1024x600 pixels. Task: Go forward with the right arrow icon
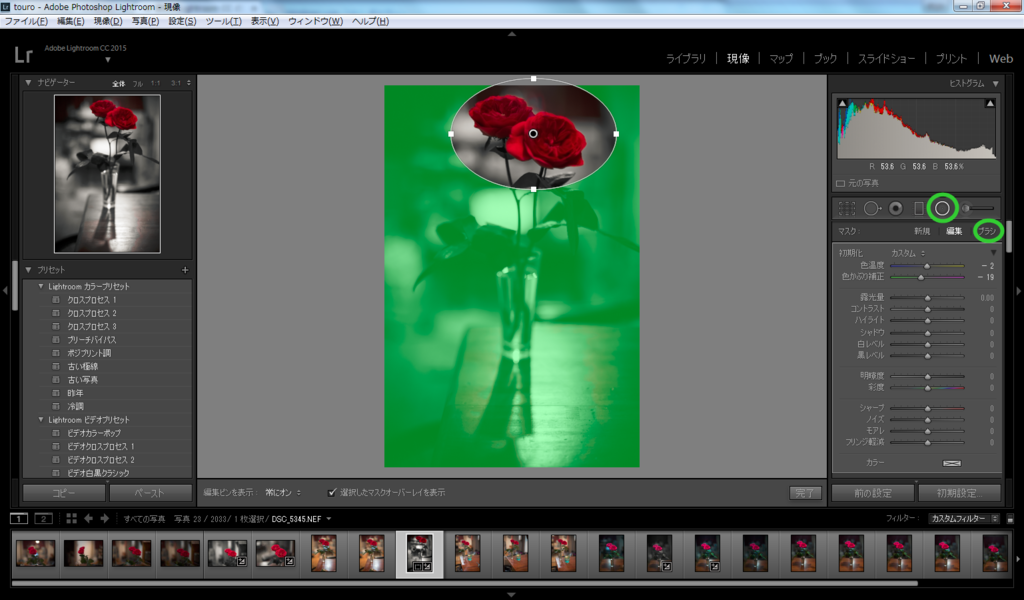pyautogui.click(x=104, y=518)
